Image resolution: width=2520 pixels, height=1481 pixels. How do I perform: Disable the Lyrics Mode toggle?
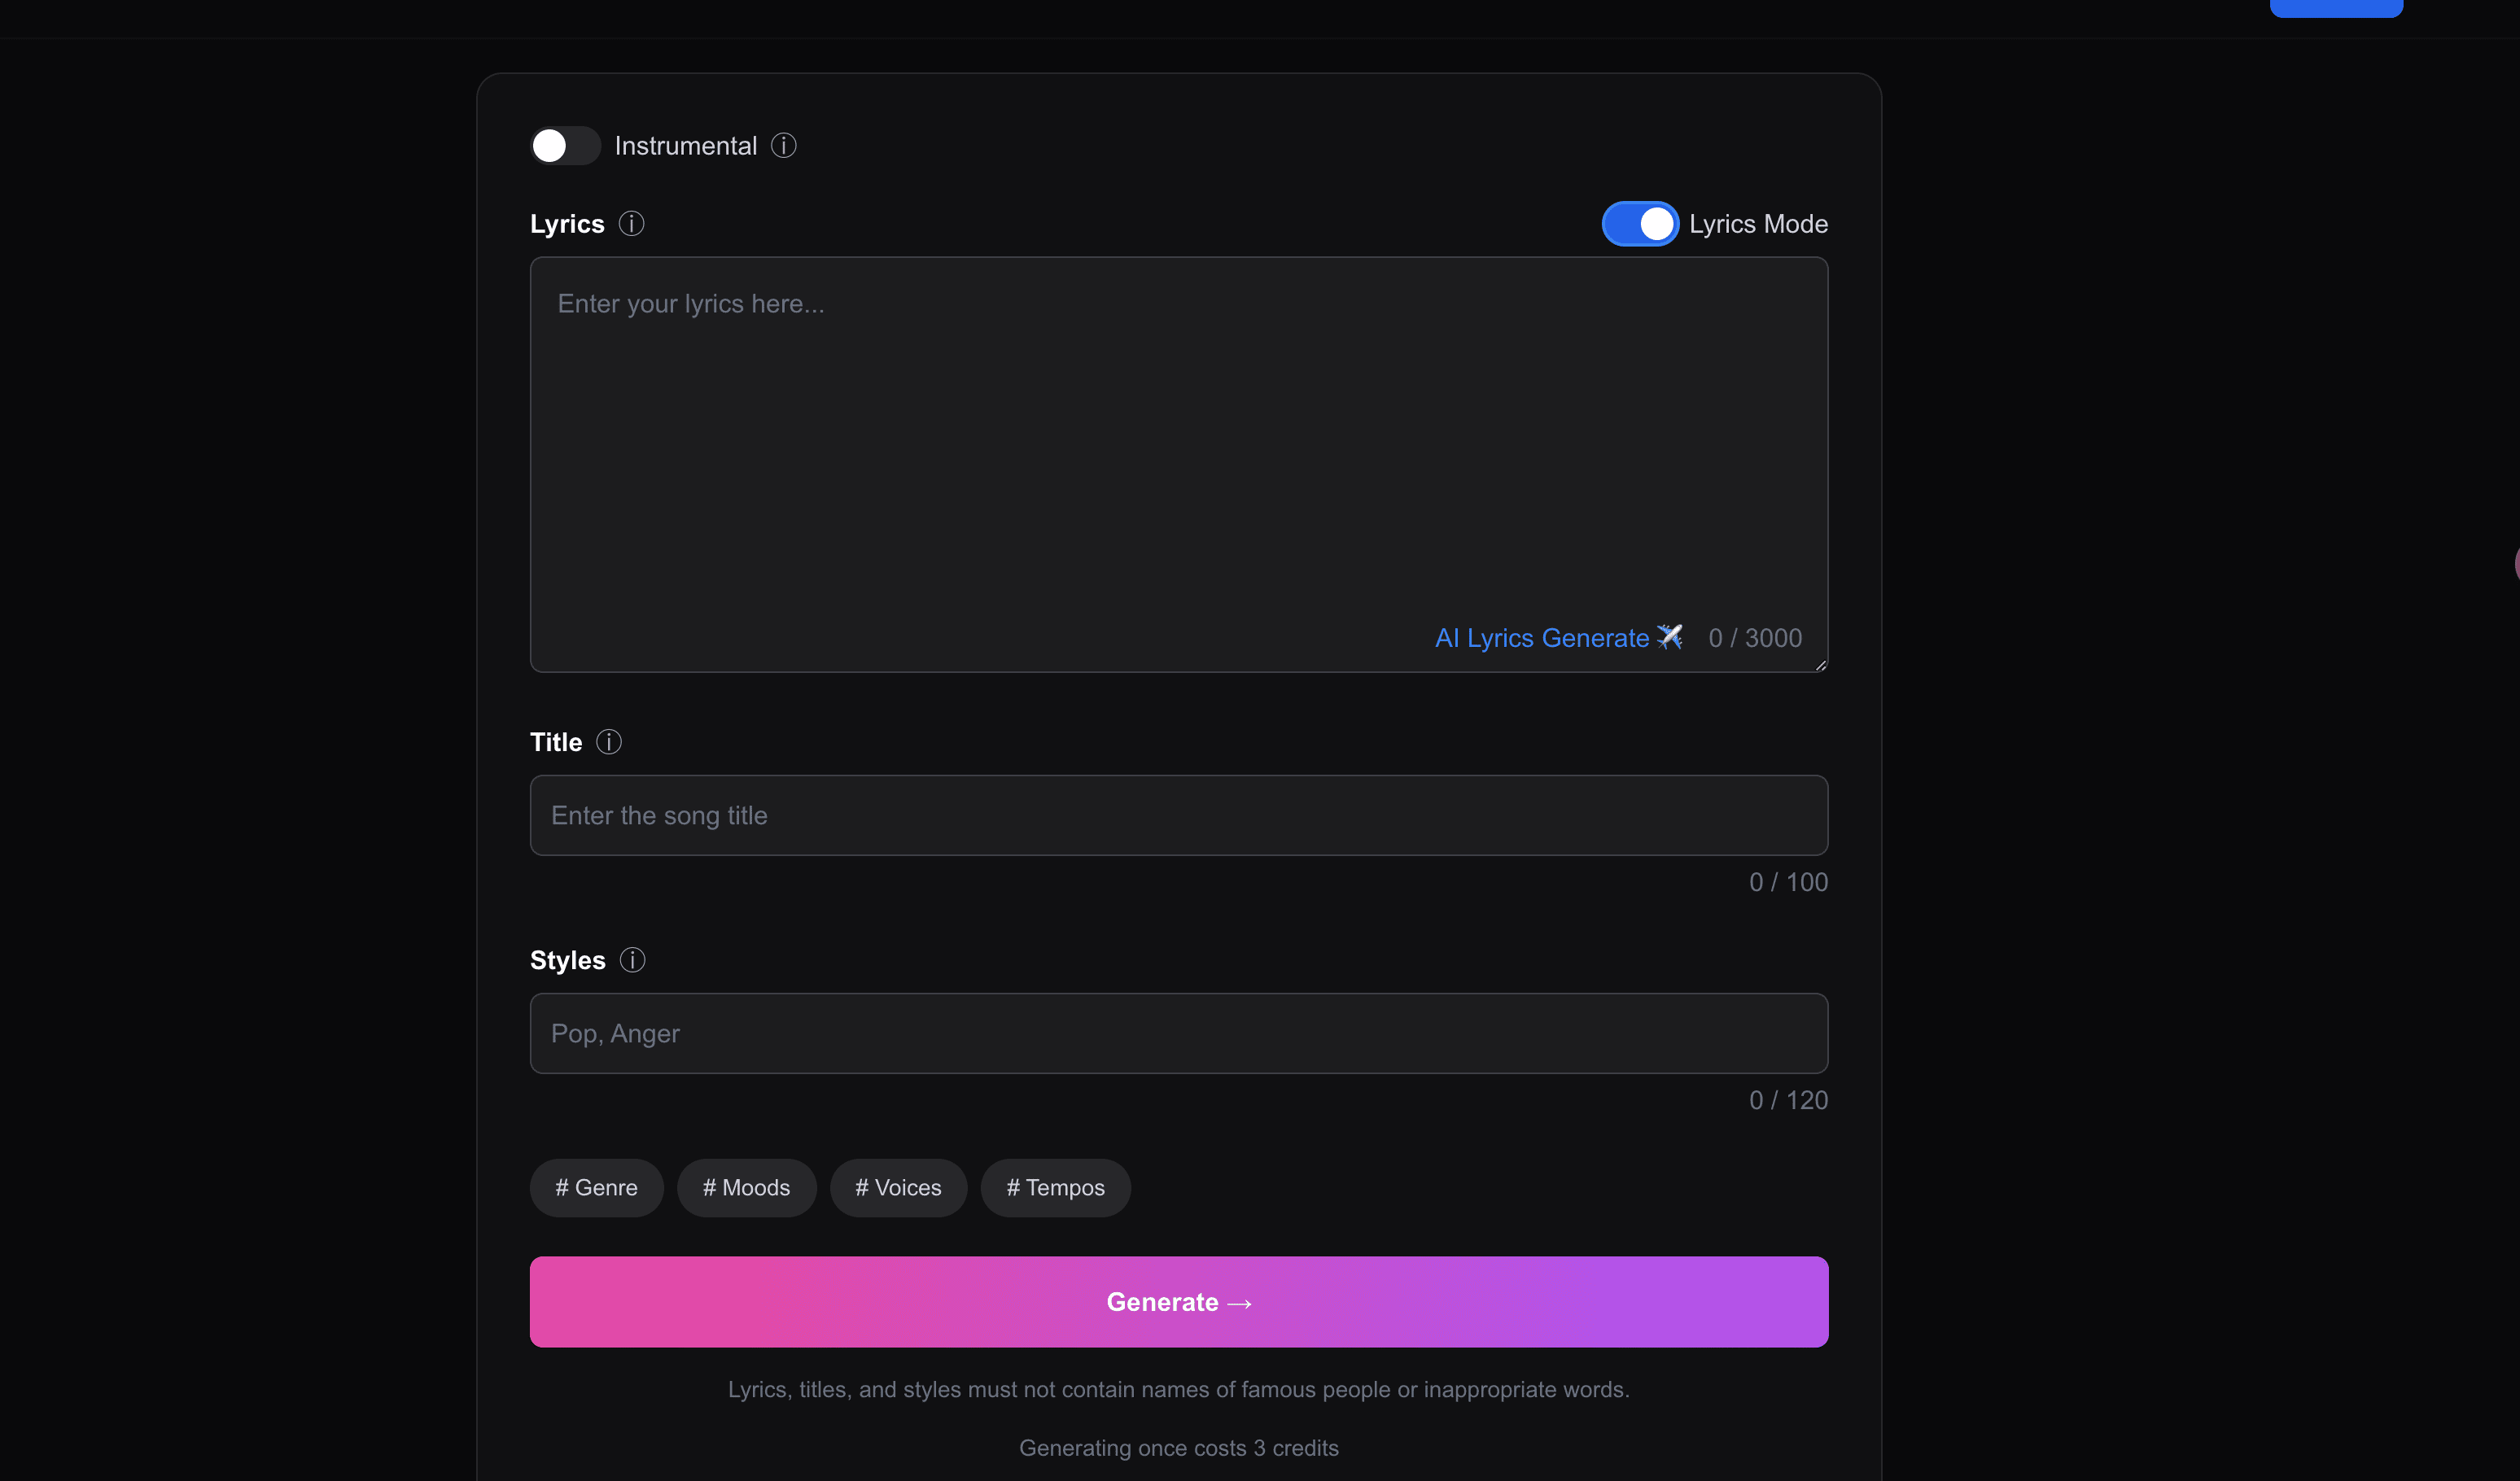pos(1640,224)
